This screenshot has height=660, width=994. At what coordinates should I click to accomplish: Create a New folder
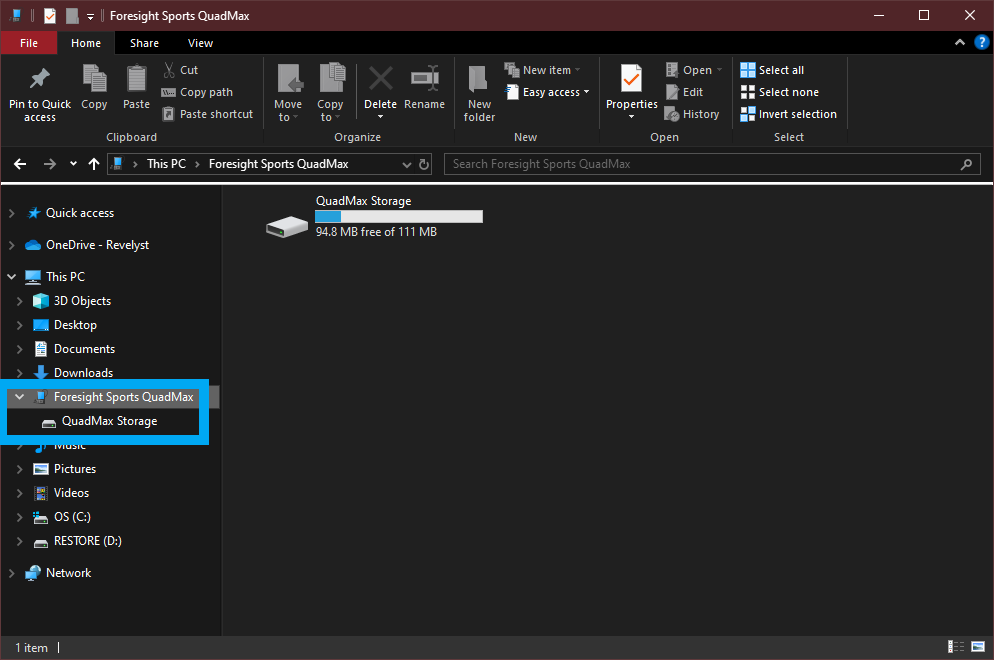[x=479, y=93]
